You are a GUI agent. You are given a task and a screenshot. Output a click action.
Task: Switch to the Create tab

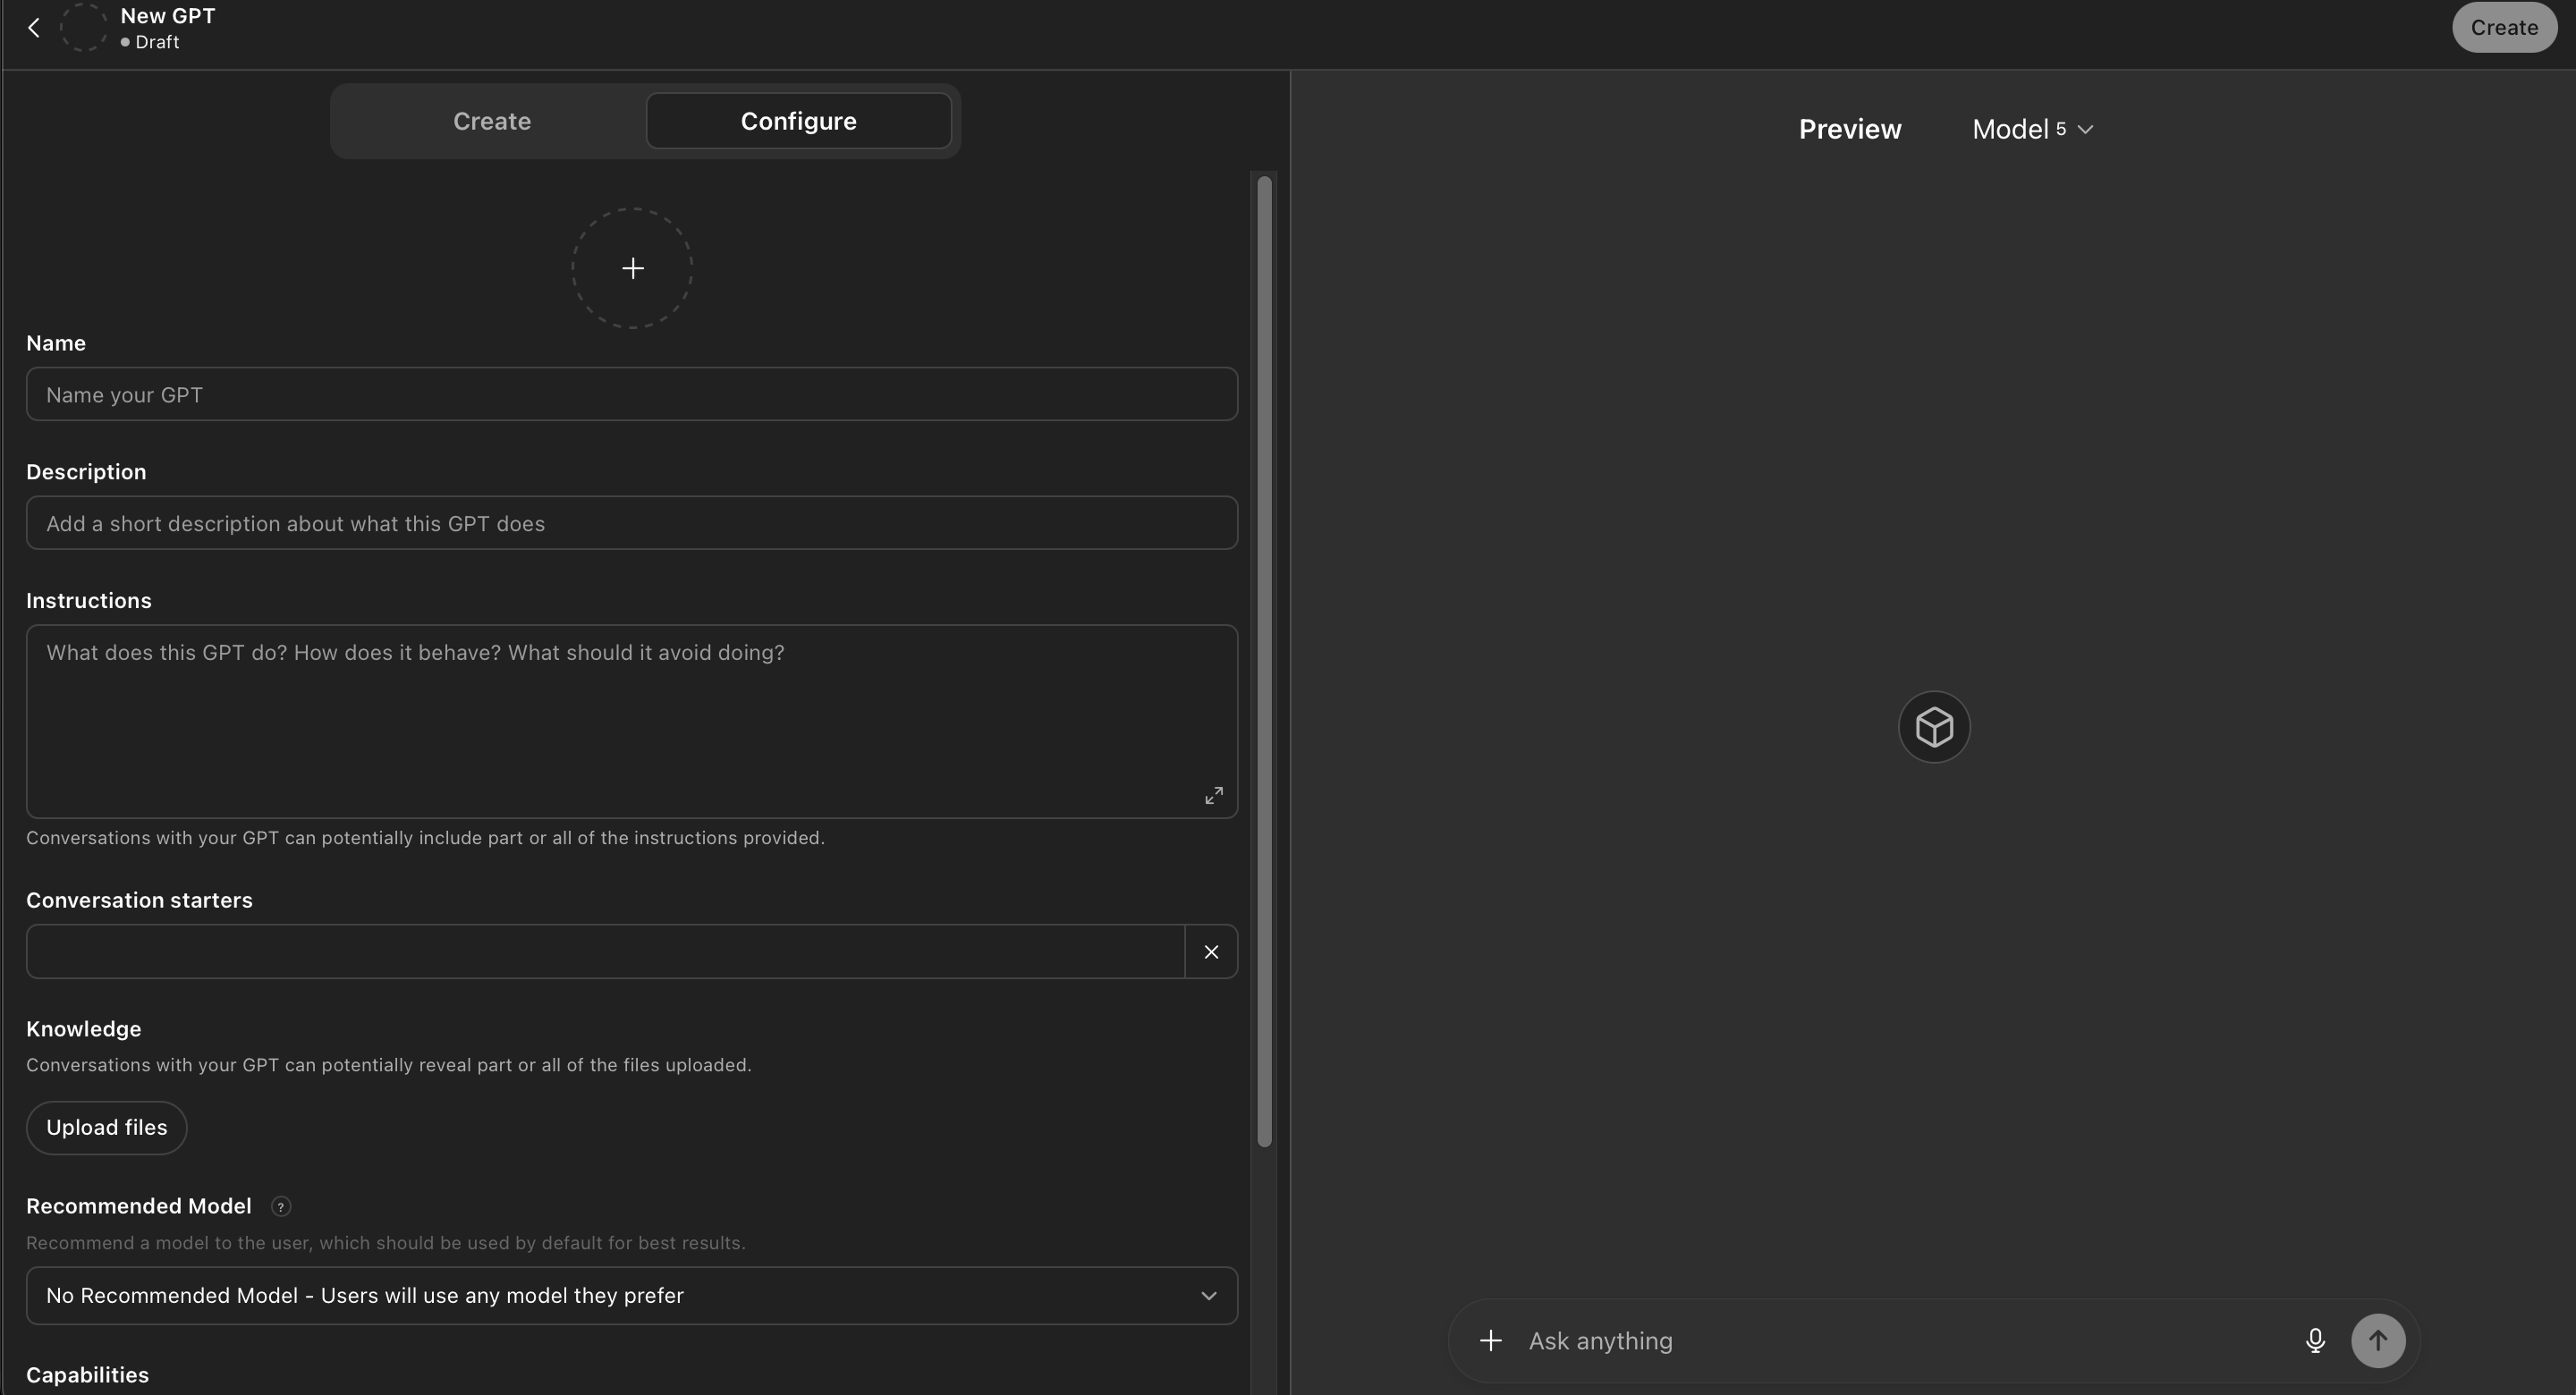point(491,120)
